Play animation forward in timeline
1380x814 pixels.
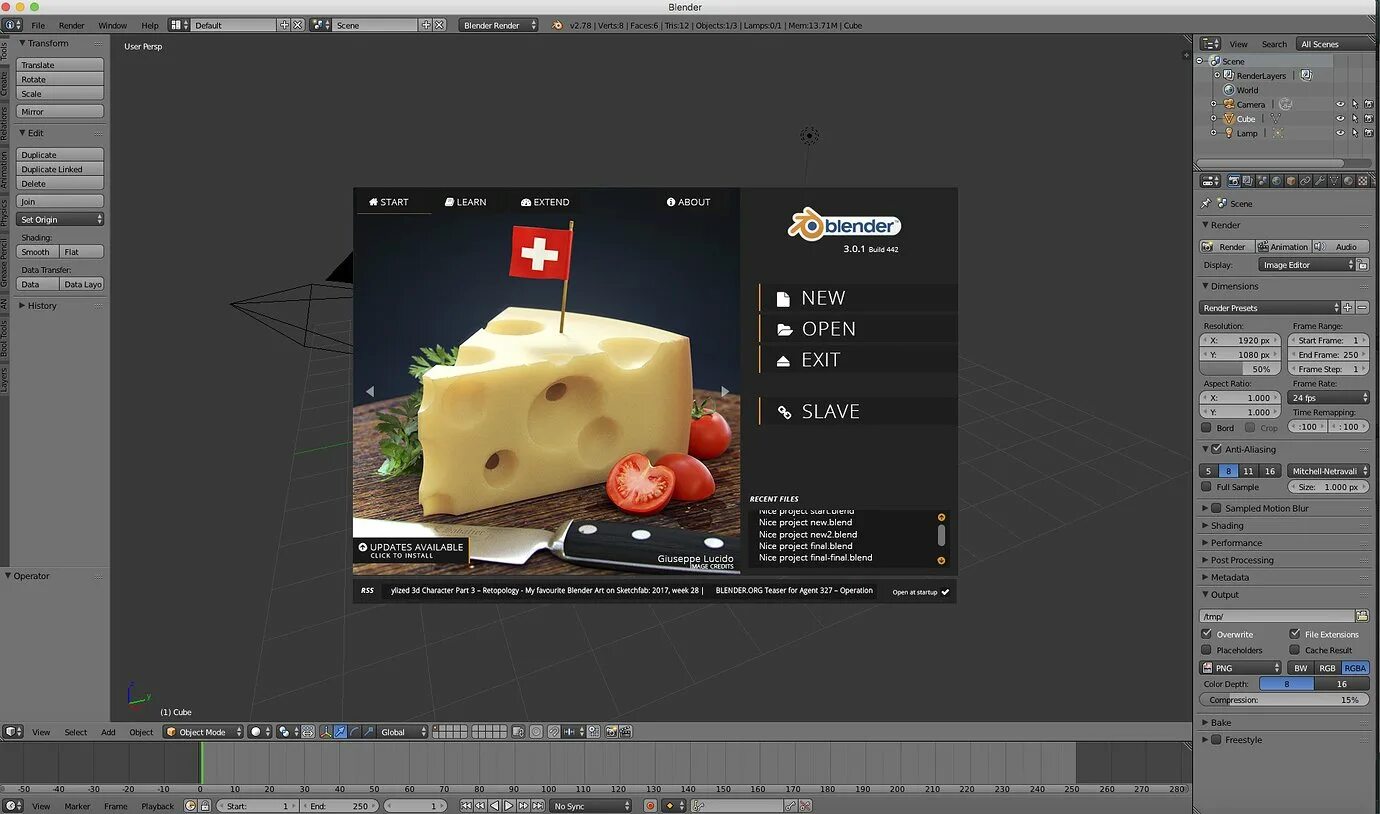click(x=508, y=806)
